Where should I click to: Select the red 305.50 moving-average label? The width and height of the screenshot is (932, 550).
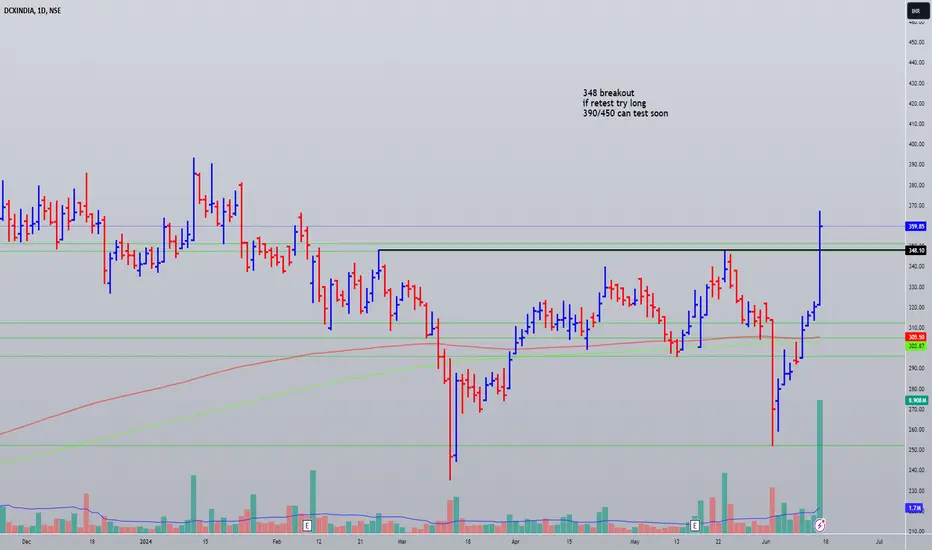coord(916,337)
